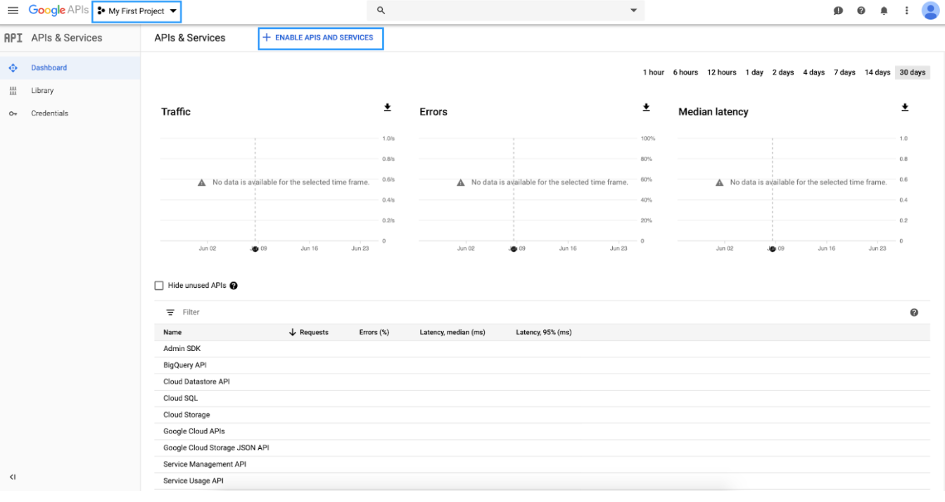Click the Median latency warning icon
Viewport: 945px width, 502px height.
[x=719, y=182]
